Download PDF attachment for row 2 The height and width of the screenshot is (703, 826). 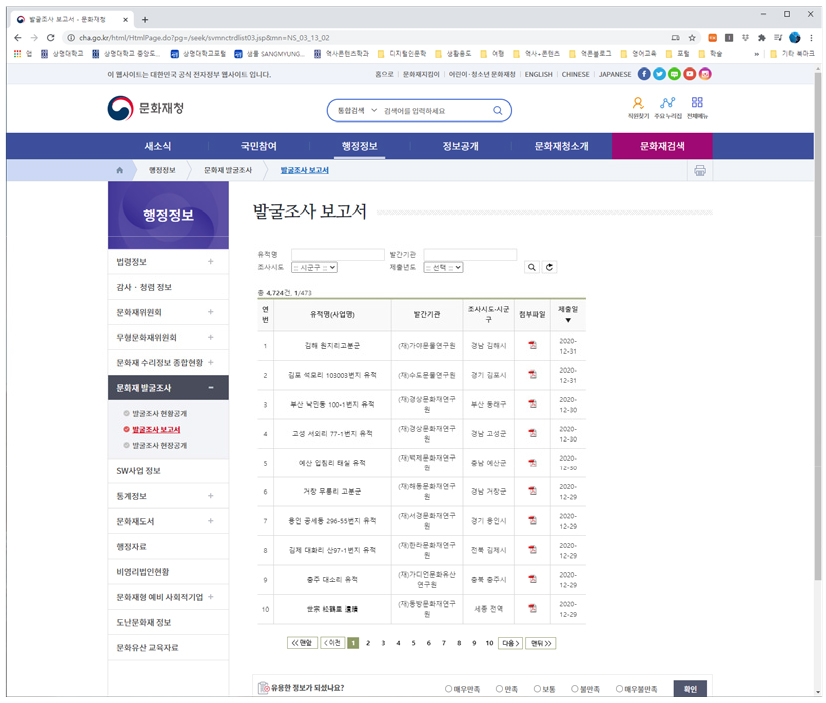click(533, 374)
